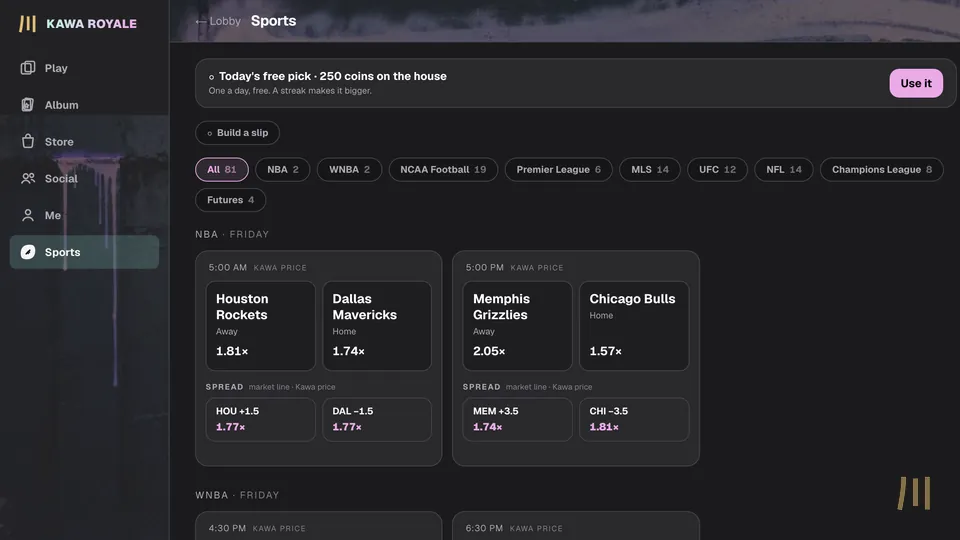This screenshot has height=540, width=960.
Task: Build a slip
Action: [238, 133]
